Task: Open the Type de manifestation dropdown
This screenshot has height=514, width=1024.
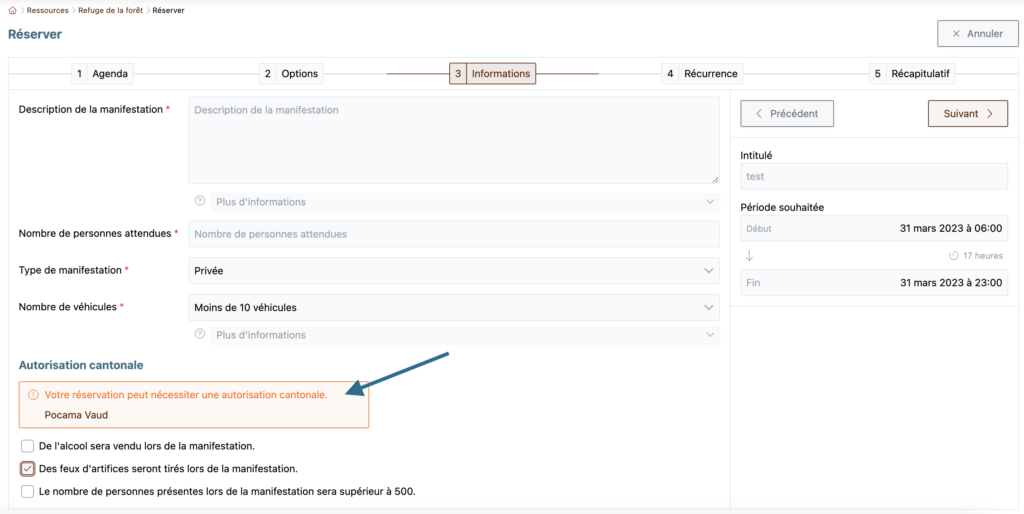Action: point(454,270)
